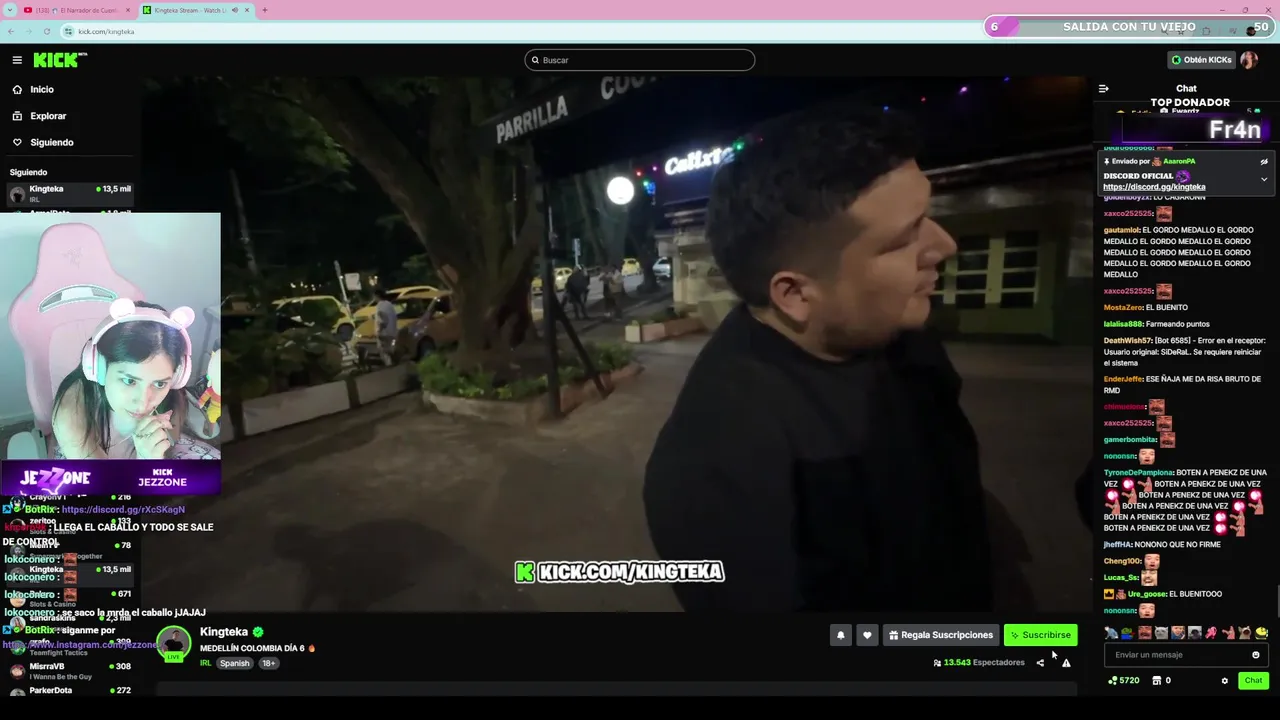
Task: Click the search magnifier icon
Action: coord(535,61)
